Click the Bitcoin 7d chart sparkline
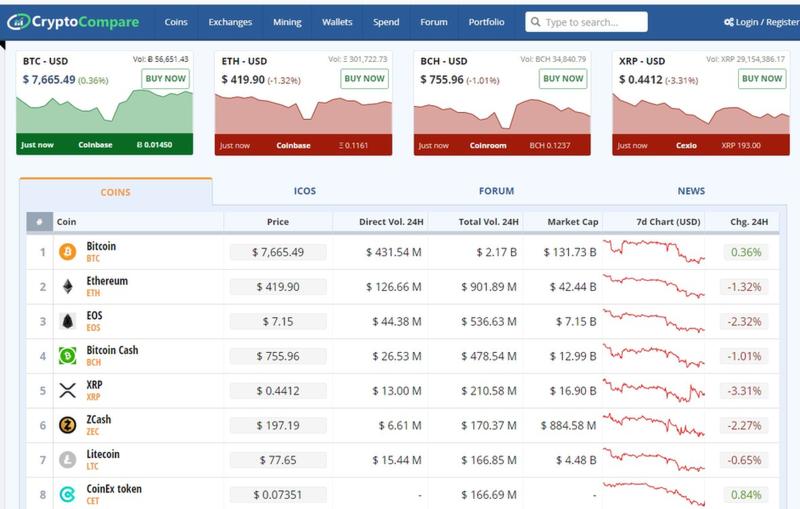800x509 pixels. [654, 251]
